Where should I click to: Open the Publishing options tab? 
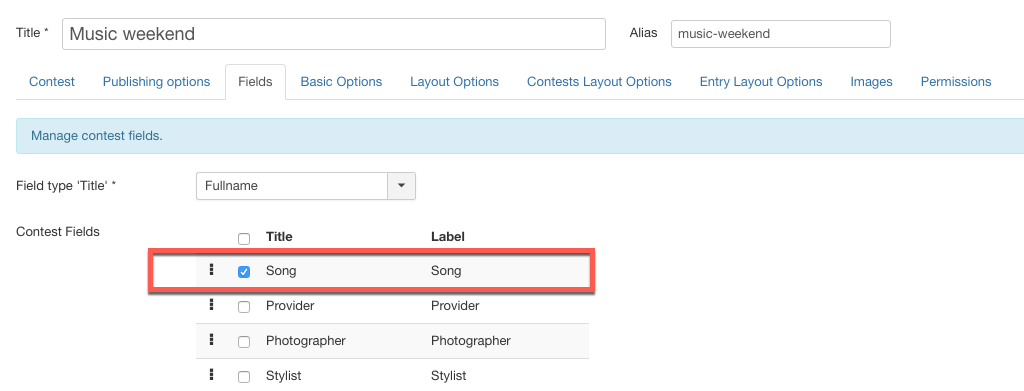tap(156, 82)
